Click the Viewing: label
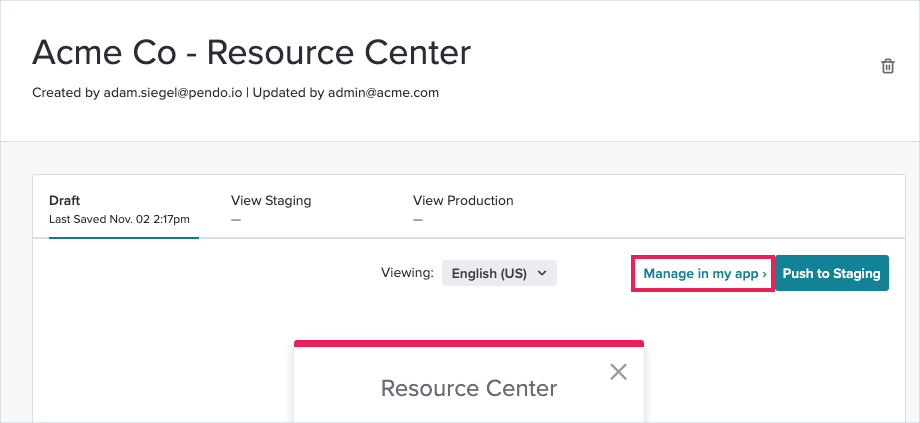Screen dimensions: 920x423 pyautogui.click(x=407, y=273)
